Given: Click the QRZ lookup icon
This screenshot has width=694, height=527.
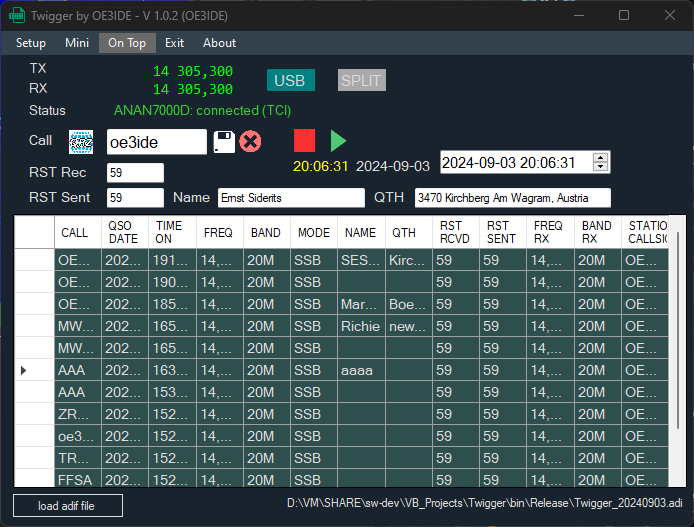Looking at the screenshot, I should click(81, 142).
